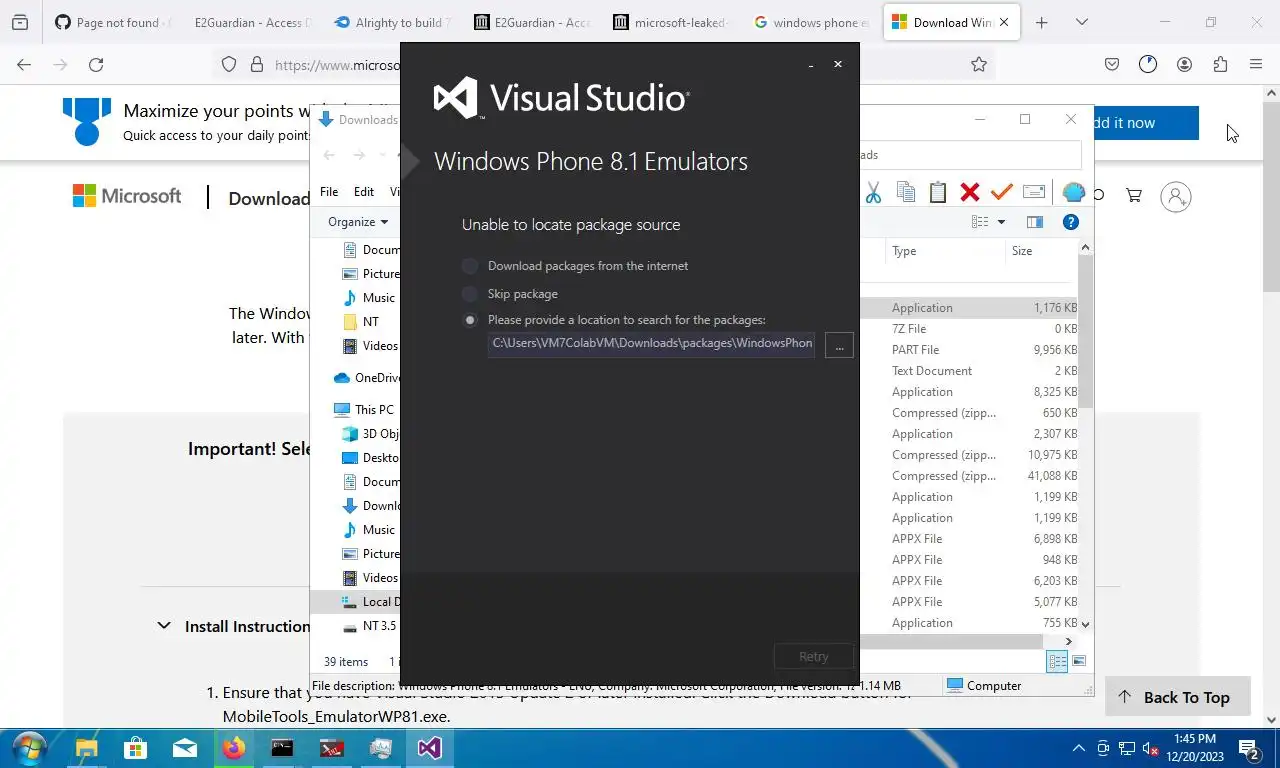
Task: Open the Microsoft shopping cart icon
Action: click(1134, 196)
